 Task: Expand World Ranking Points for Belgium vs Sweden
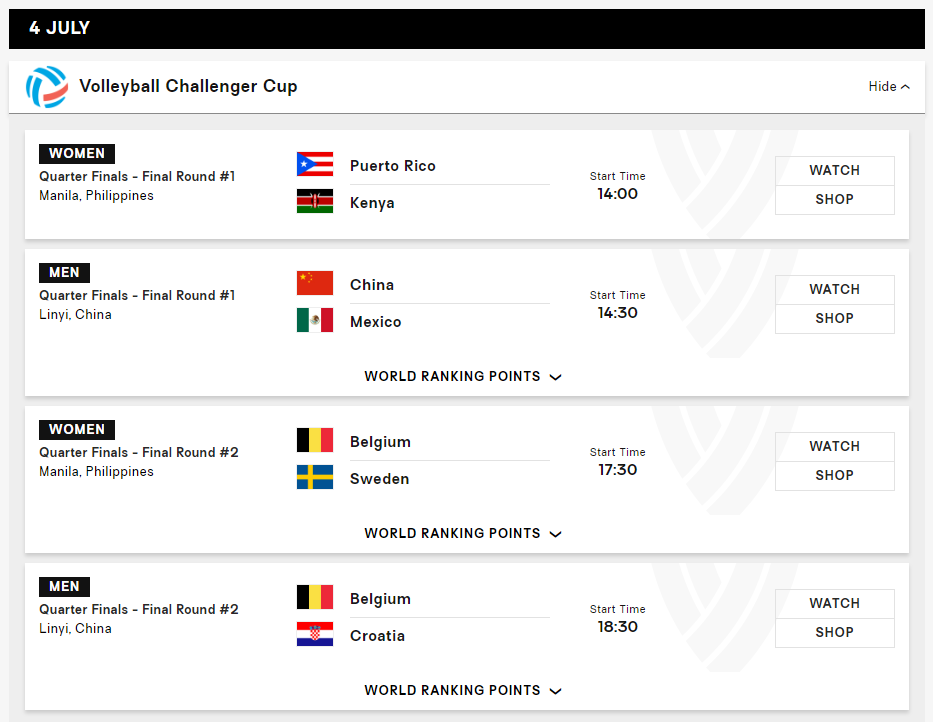(463, 534)
